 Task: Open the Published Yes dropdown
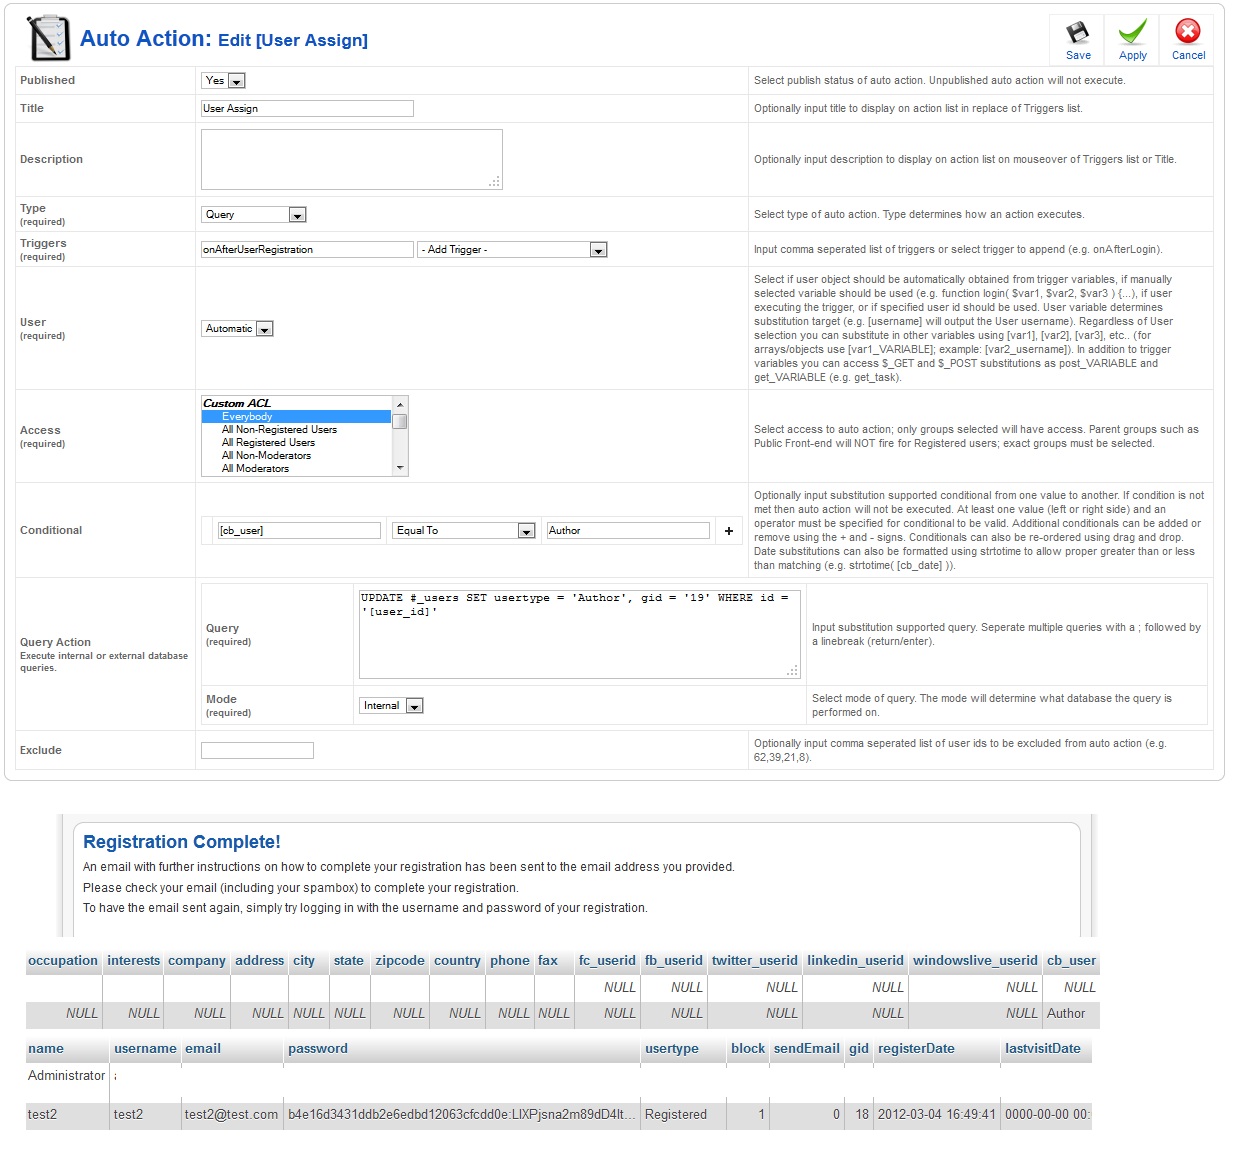[x=224, y=81]
